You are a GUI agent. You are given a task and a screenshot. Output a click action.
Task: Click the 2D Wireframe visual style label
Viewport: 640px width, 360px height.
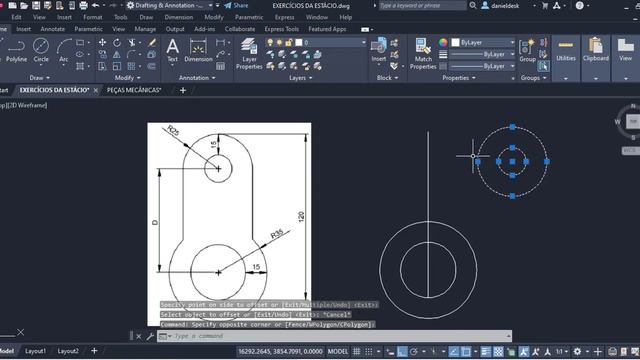28,105
